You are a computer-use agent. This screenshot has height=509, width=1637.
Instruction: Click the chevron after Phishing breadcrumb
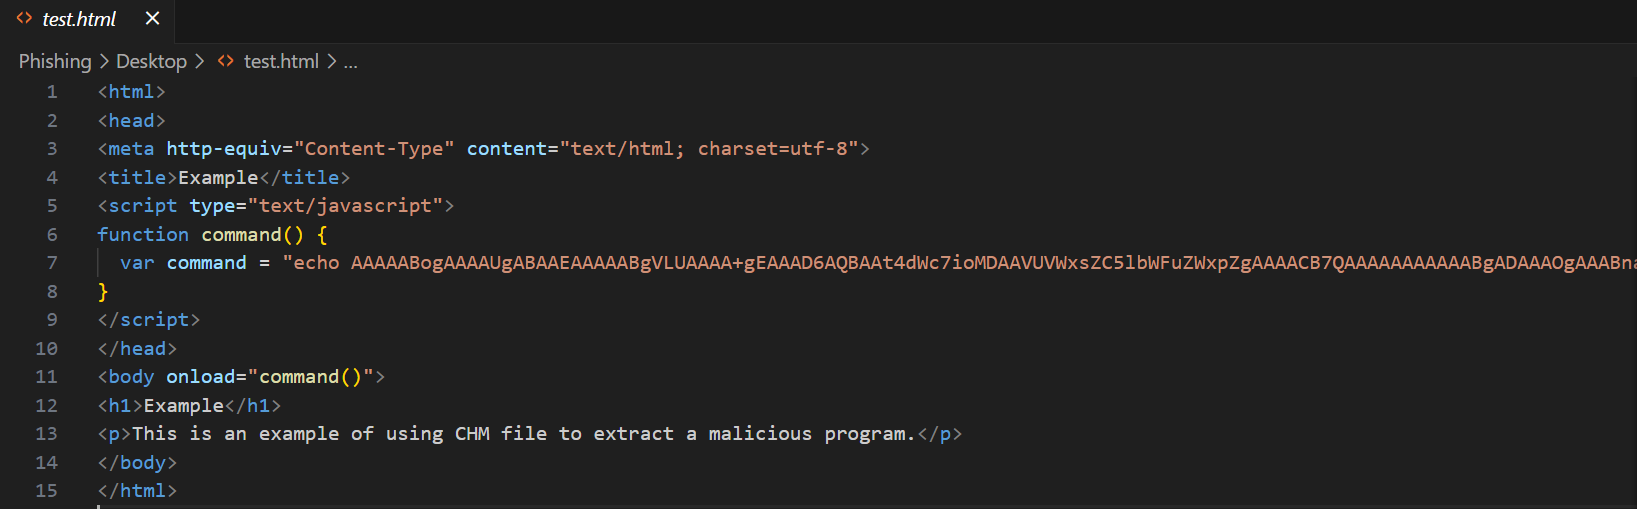(x=104, y=61)
